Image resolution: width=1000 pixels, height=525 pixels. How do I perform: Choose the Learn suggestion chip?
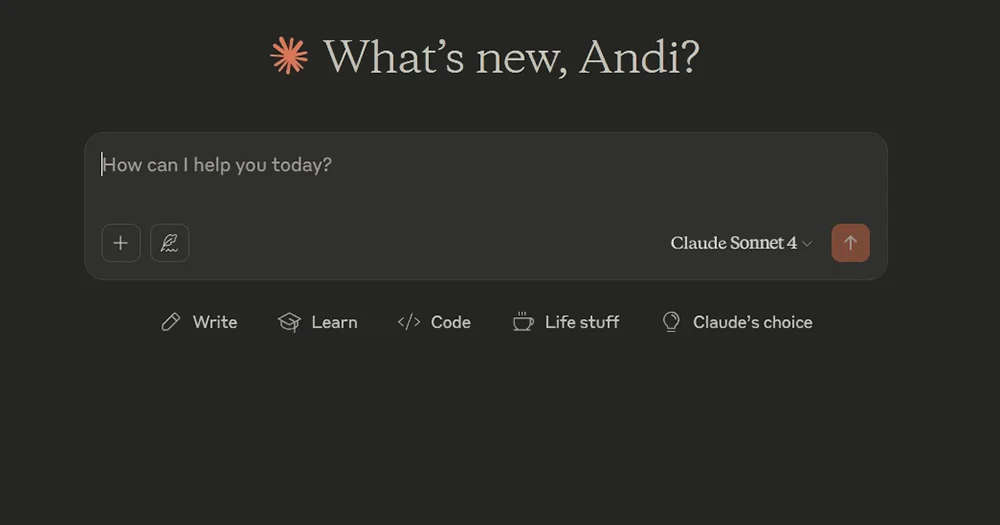[334, 322]
